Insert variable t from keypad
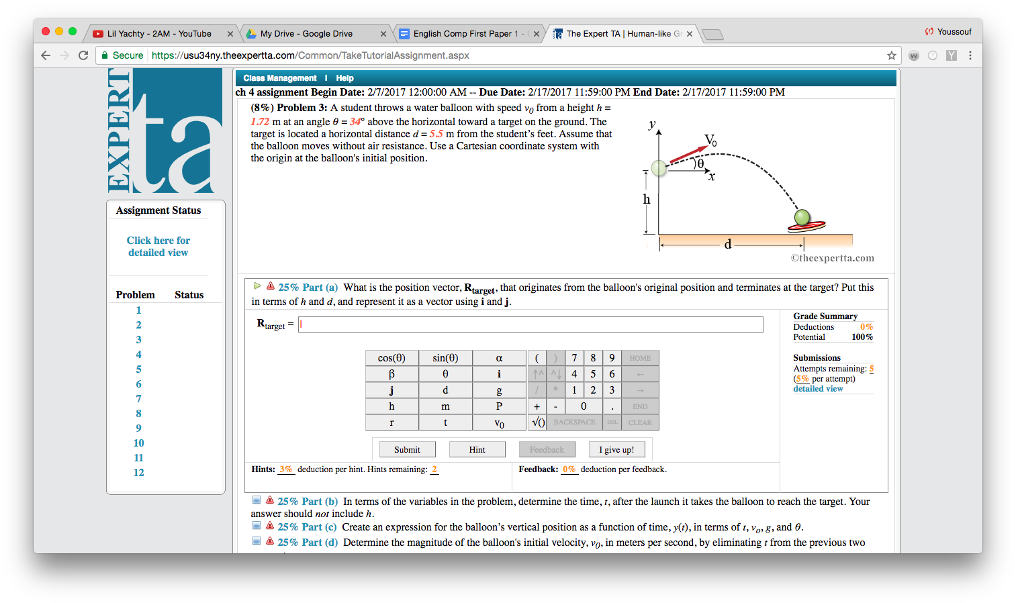 445,423
